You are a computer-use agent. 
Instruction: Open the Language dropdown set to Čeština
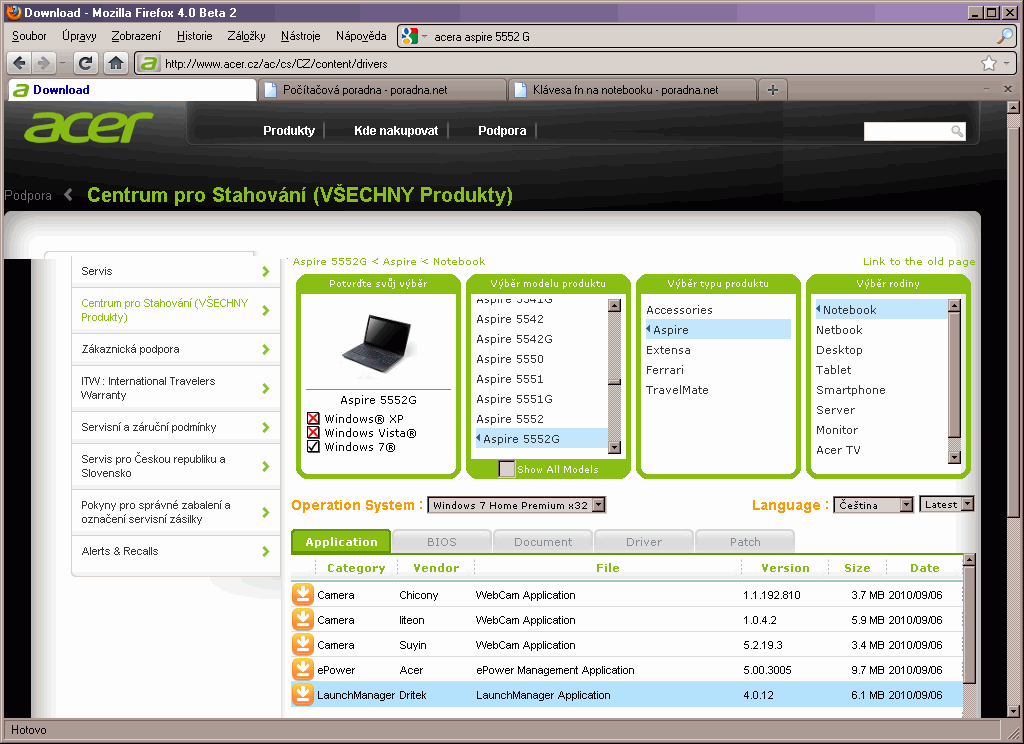[873, 505]
